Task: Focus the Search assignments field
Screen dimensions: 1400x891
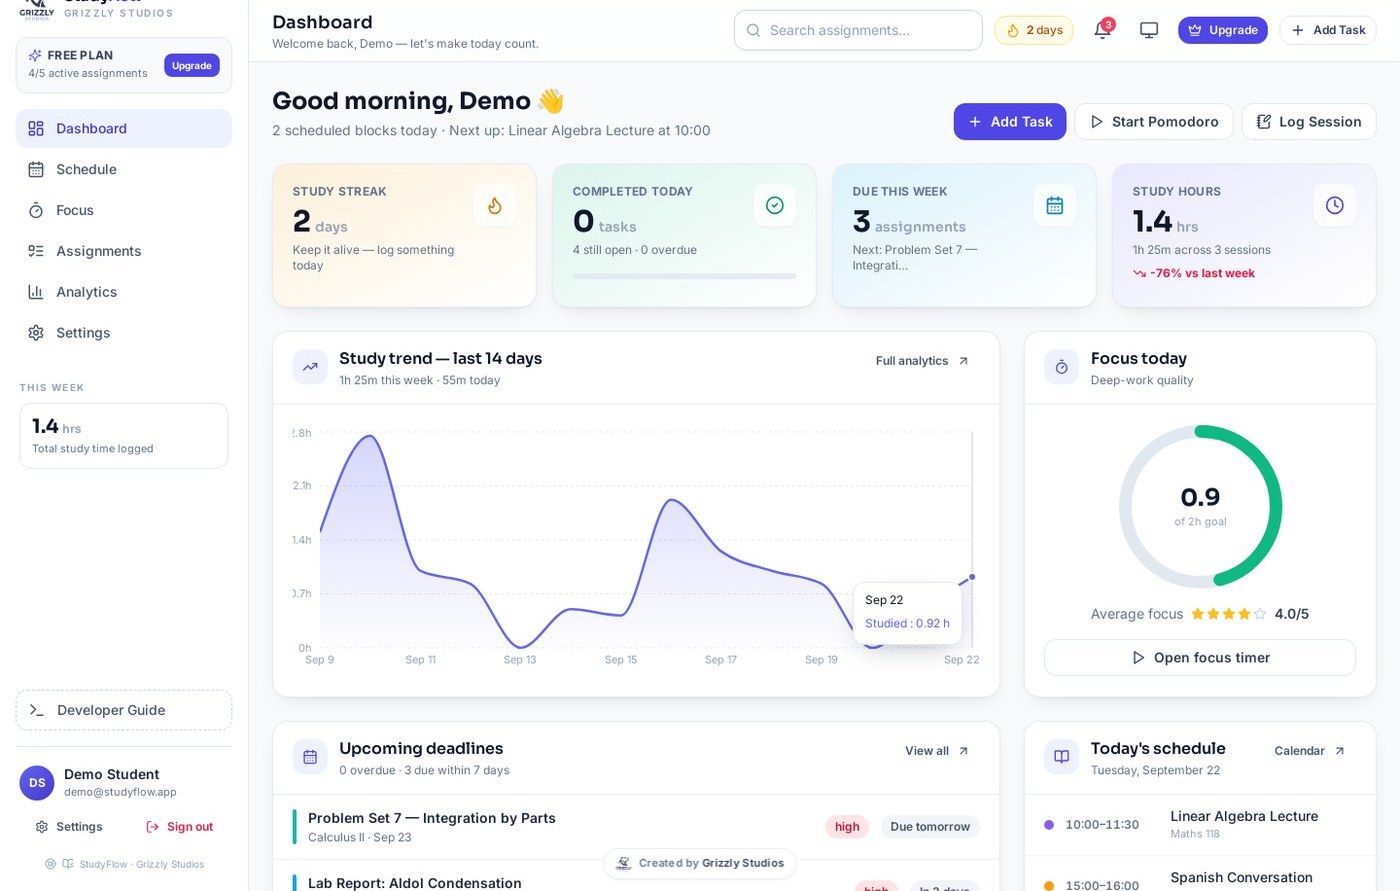Action: pos(858,30)
